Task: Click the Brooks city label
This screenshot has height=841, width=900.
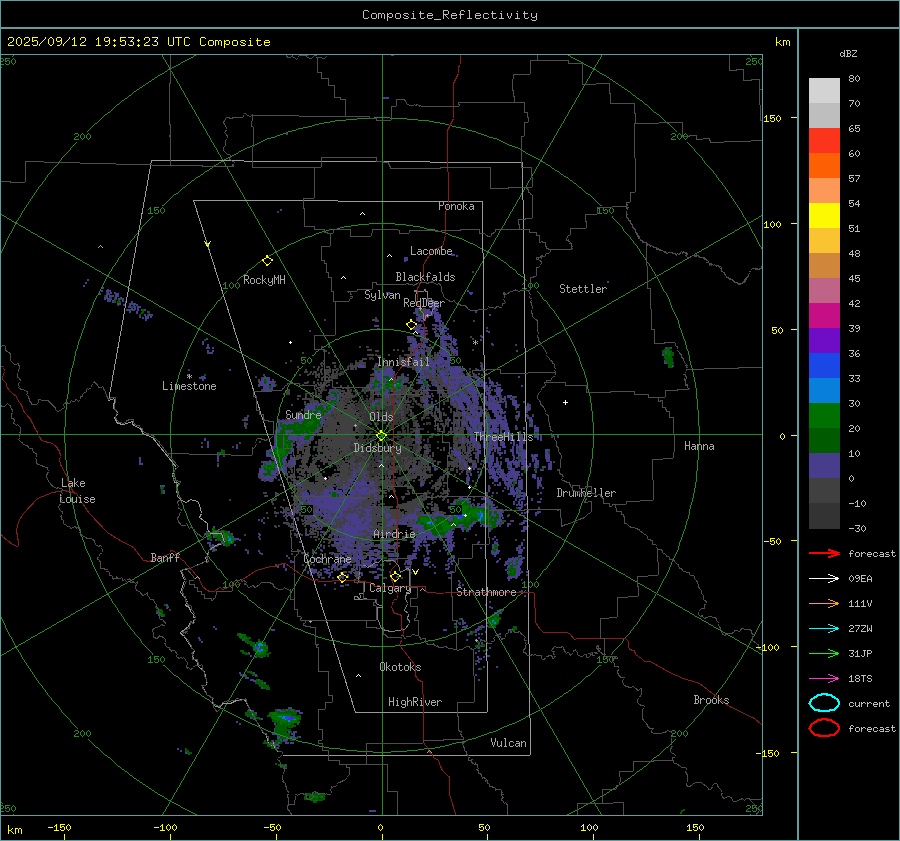Action: tap(711, 700)
